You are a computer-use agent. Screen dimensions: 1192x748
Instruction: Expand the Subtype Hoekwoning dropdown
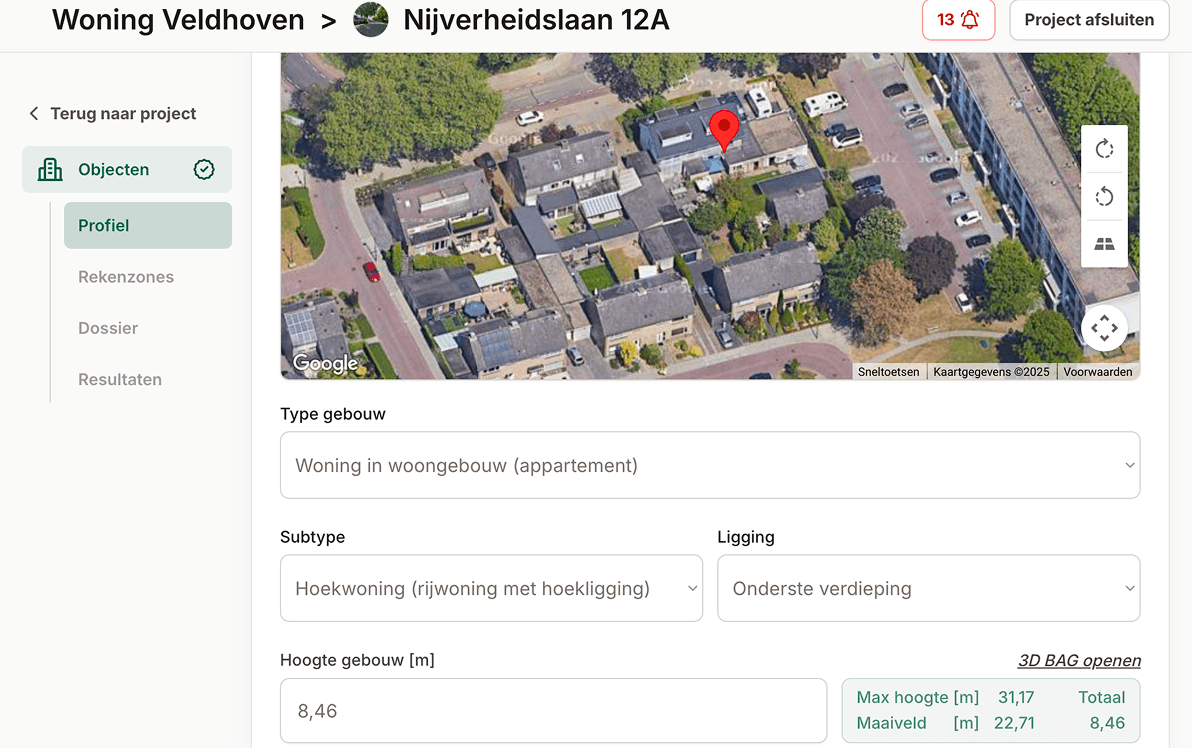click(x=490, y=588)
